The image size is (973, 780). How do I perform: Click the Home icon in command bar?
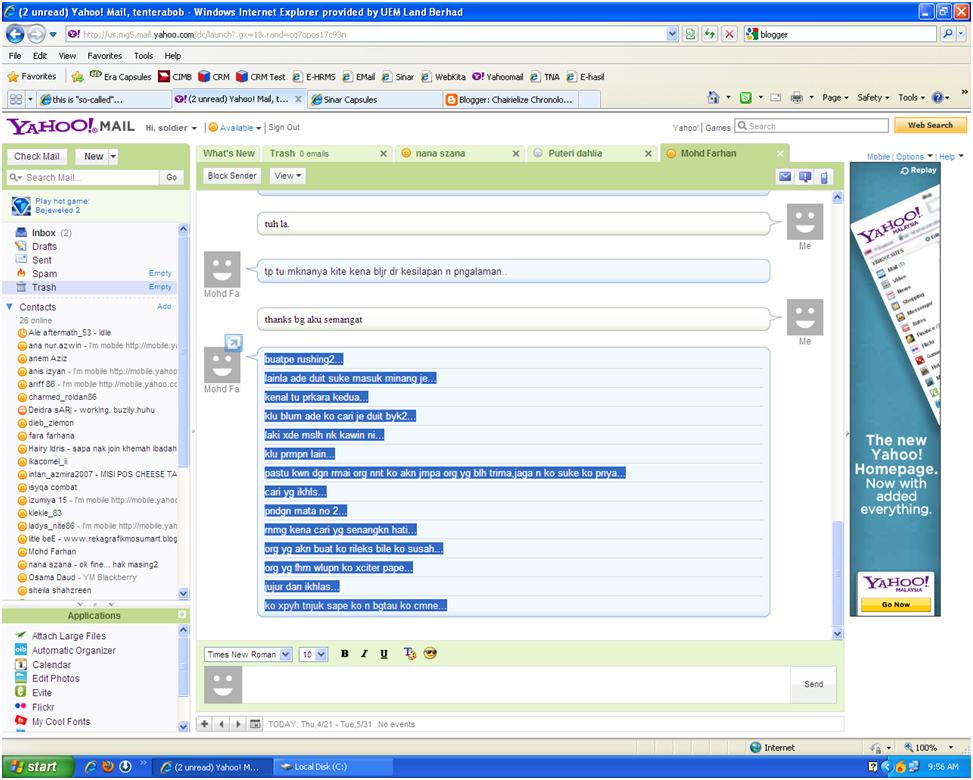714,97
